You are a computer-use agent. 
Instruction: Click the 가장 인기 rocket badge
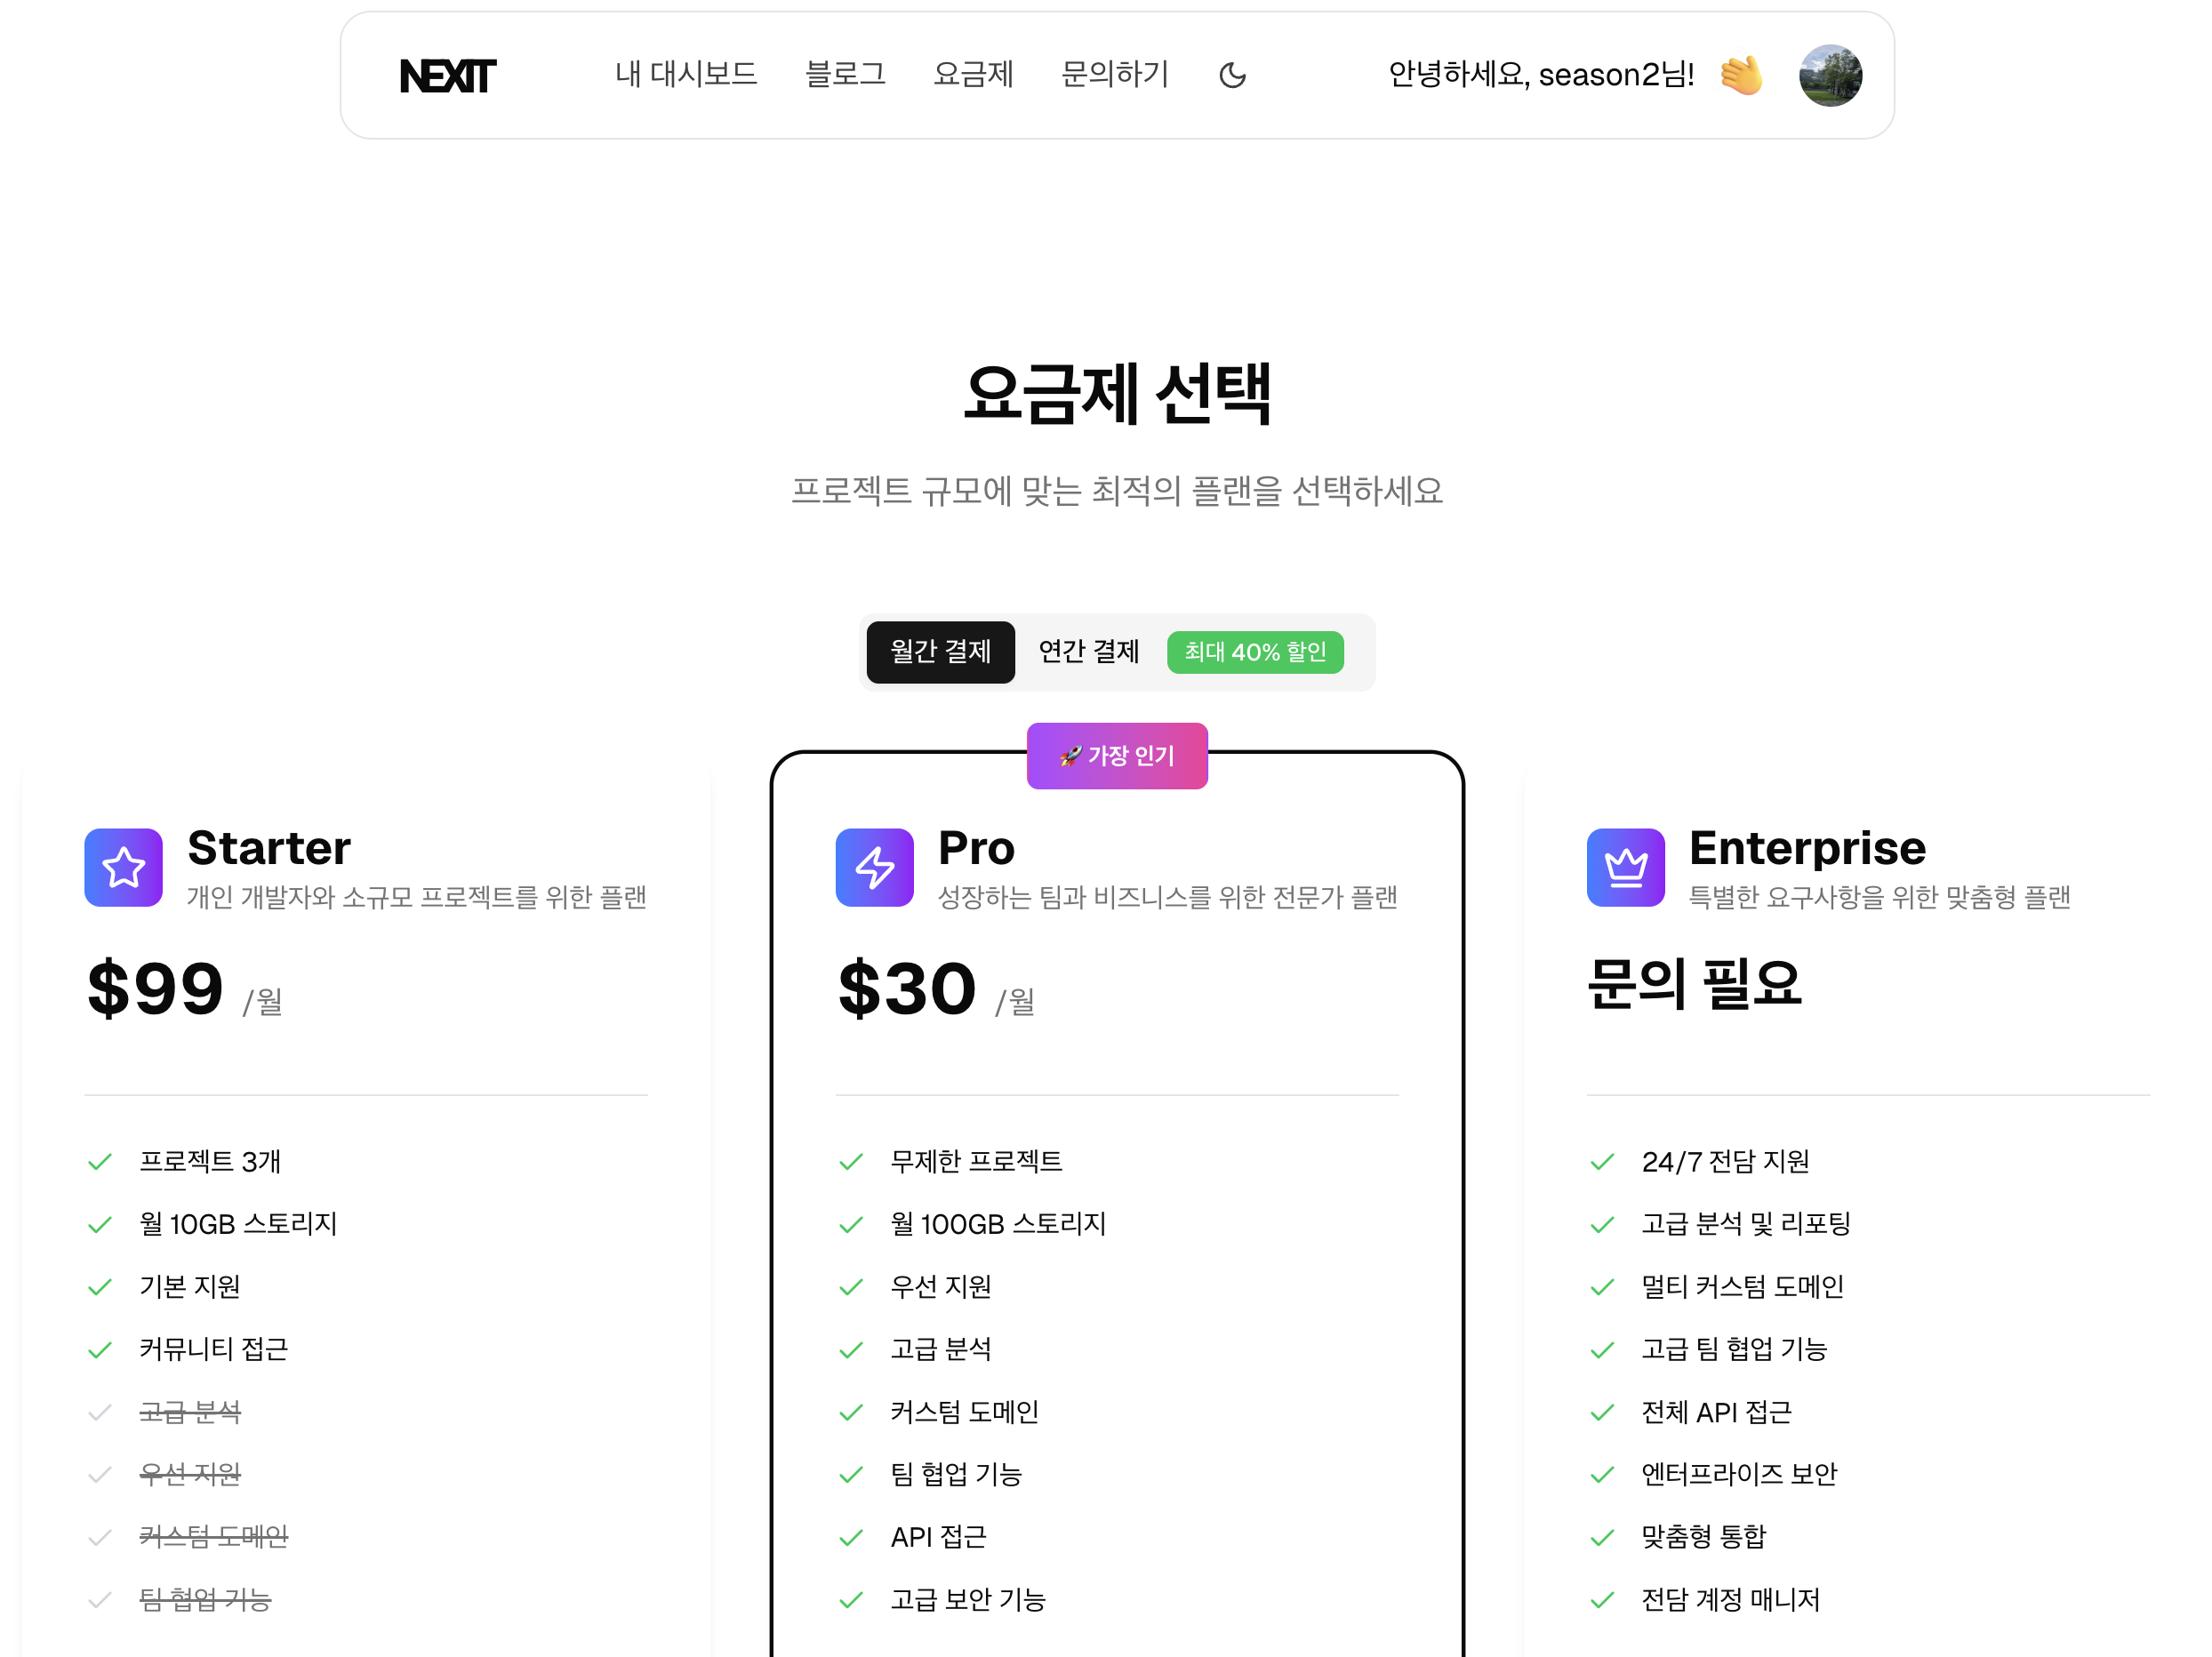point(1117,756)
